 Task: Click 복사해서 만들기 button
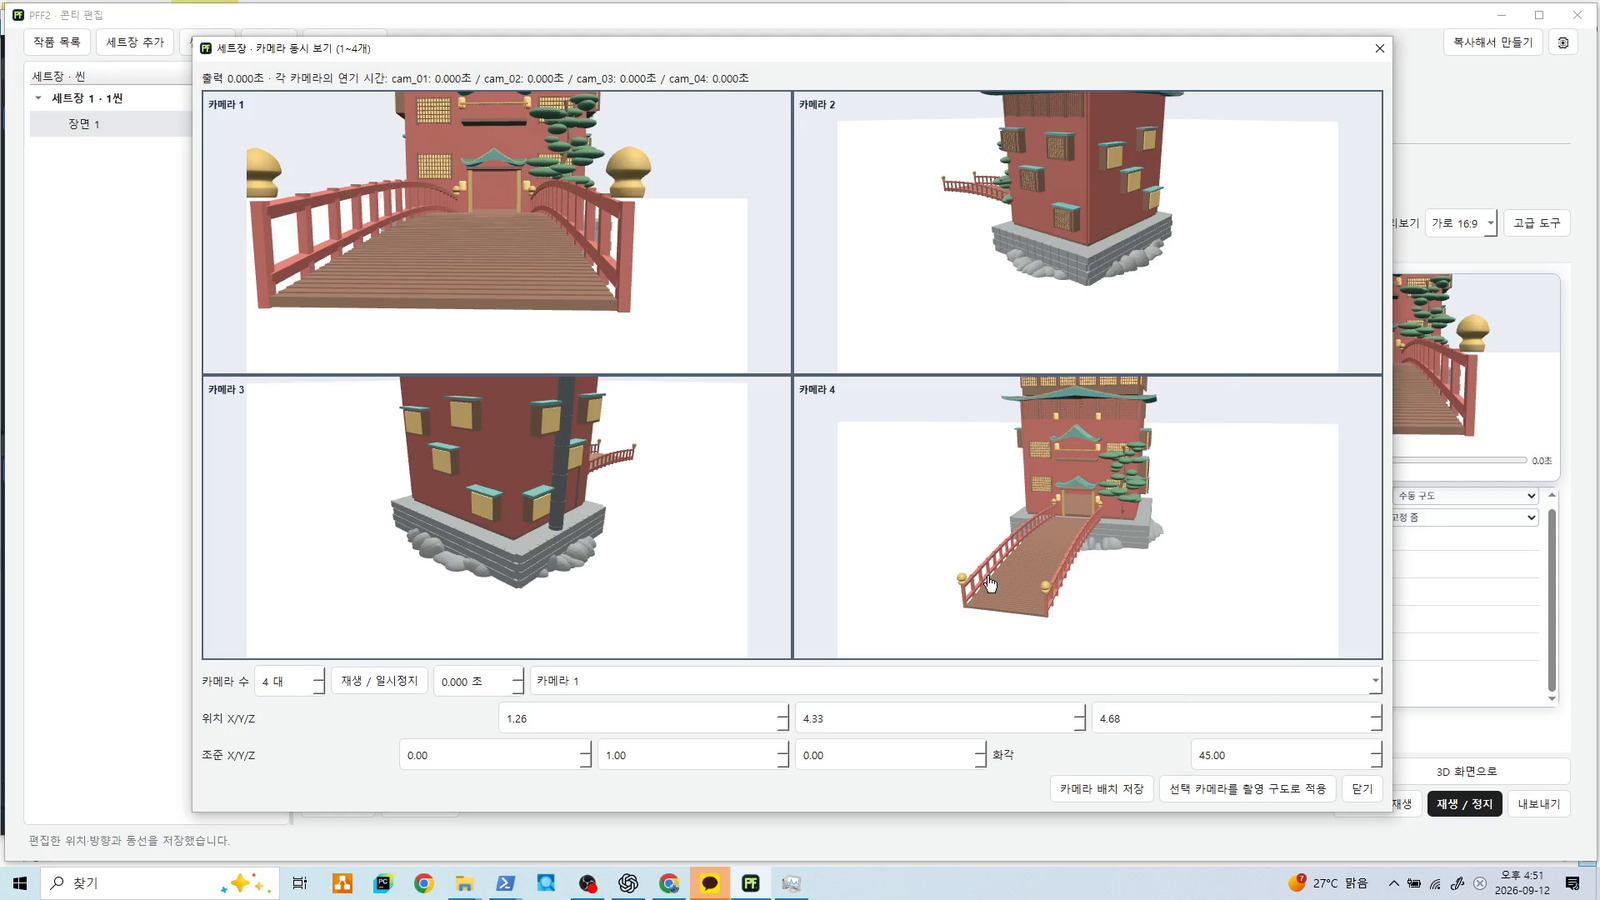pyautogui.click(x=1492, y=42)
